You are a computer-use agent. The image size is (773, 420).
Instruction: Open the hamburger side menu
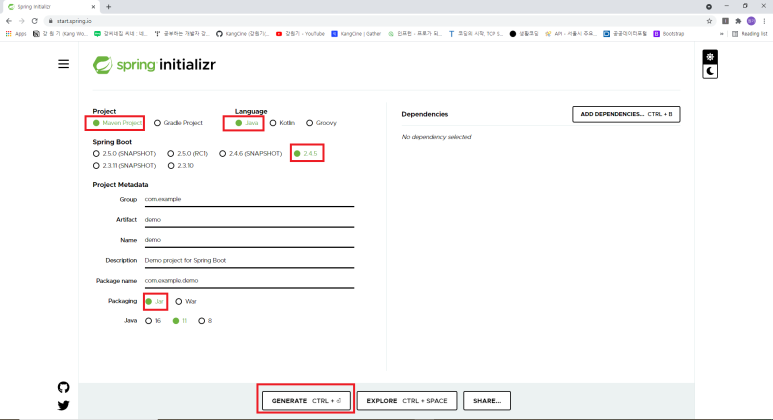64,64
